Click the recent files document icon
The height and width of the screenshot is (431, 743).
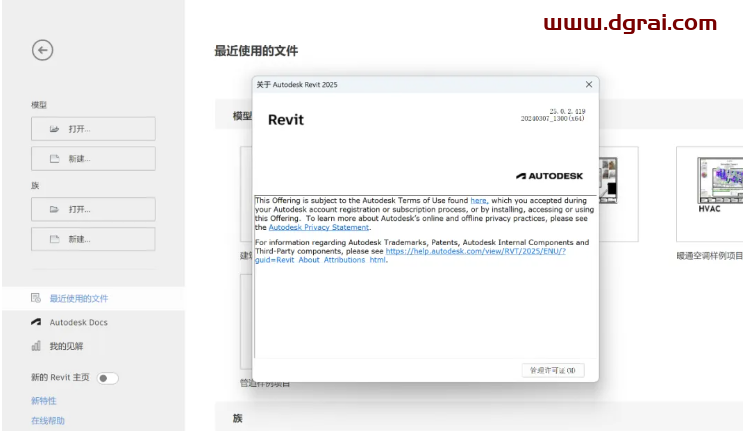coord(36,298)
